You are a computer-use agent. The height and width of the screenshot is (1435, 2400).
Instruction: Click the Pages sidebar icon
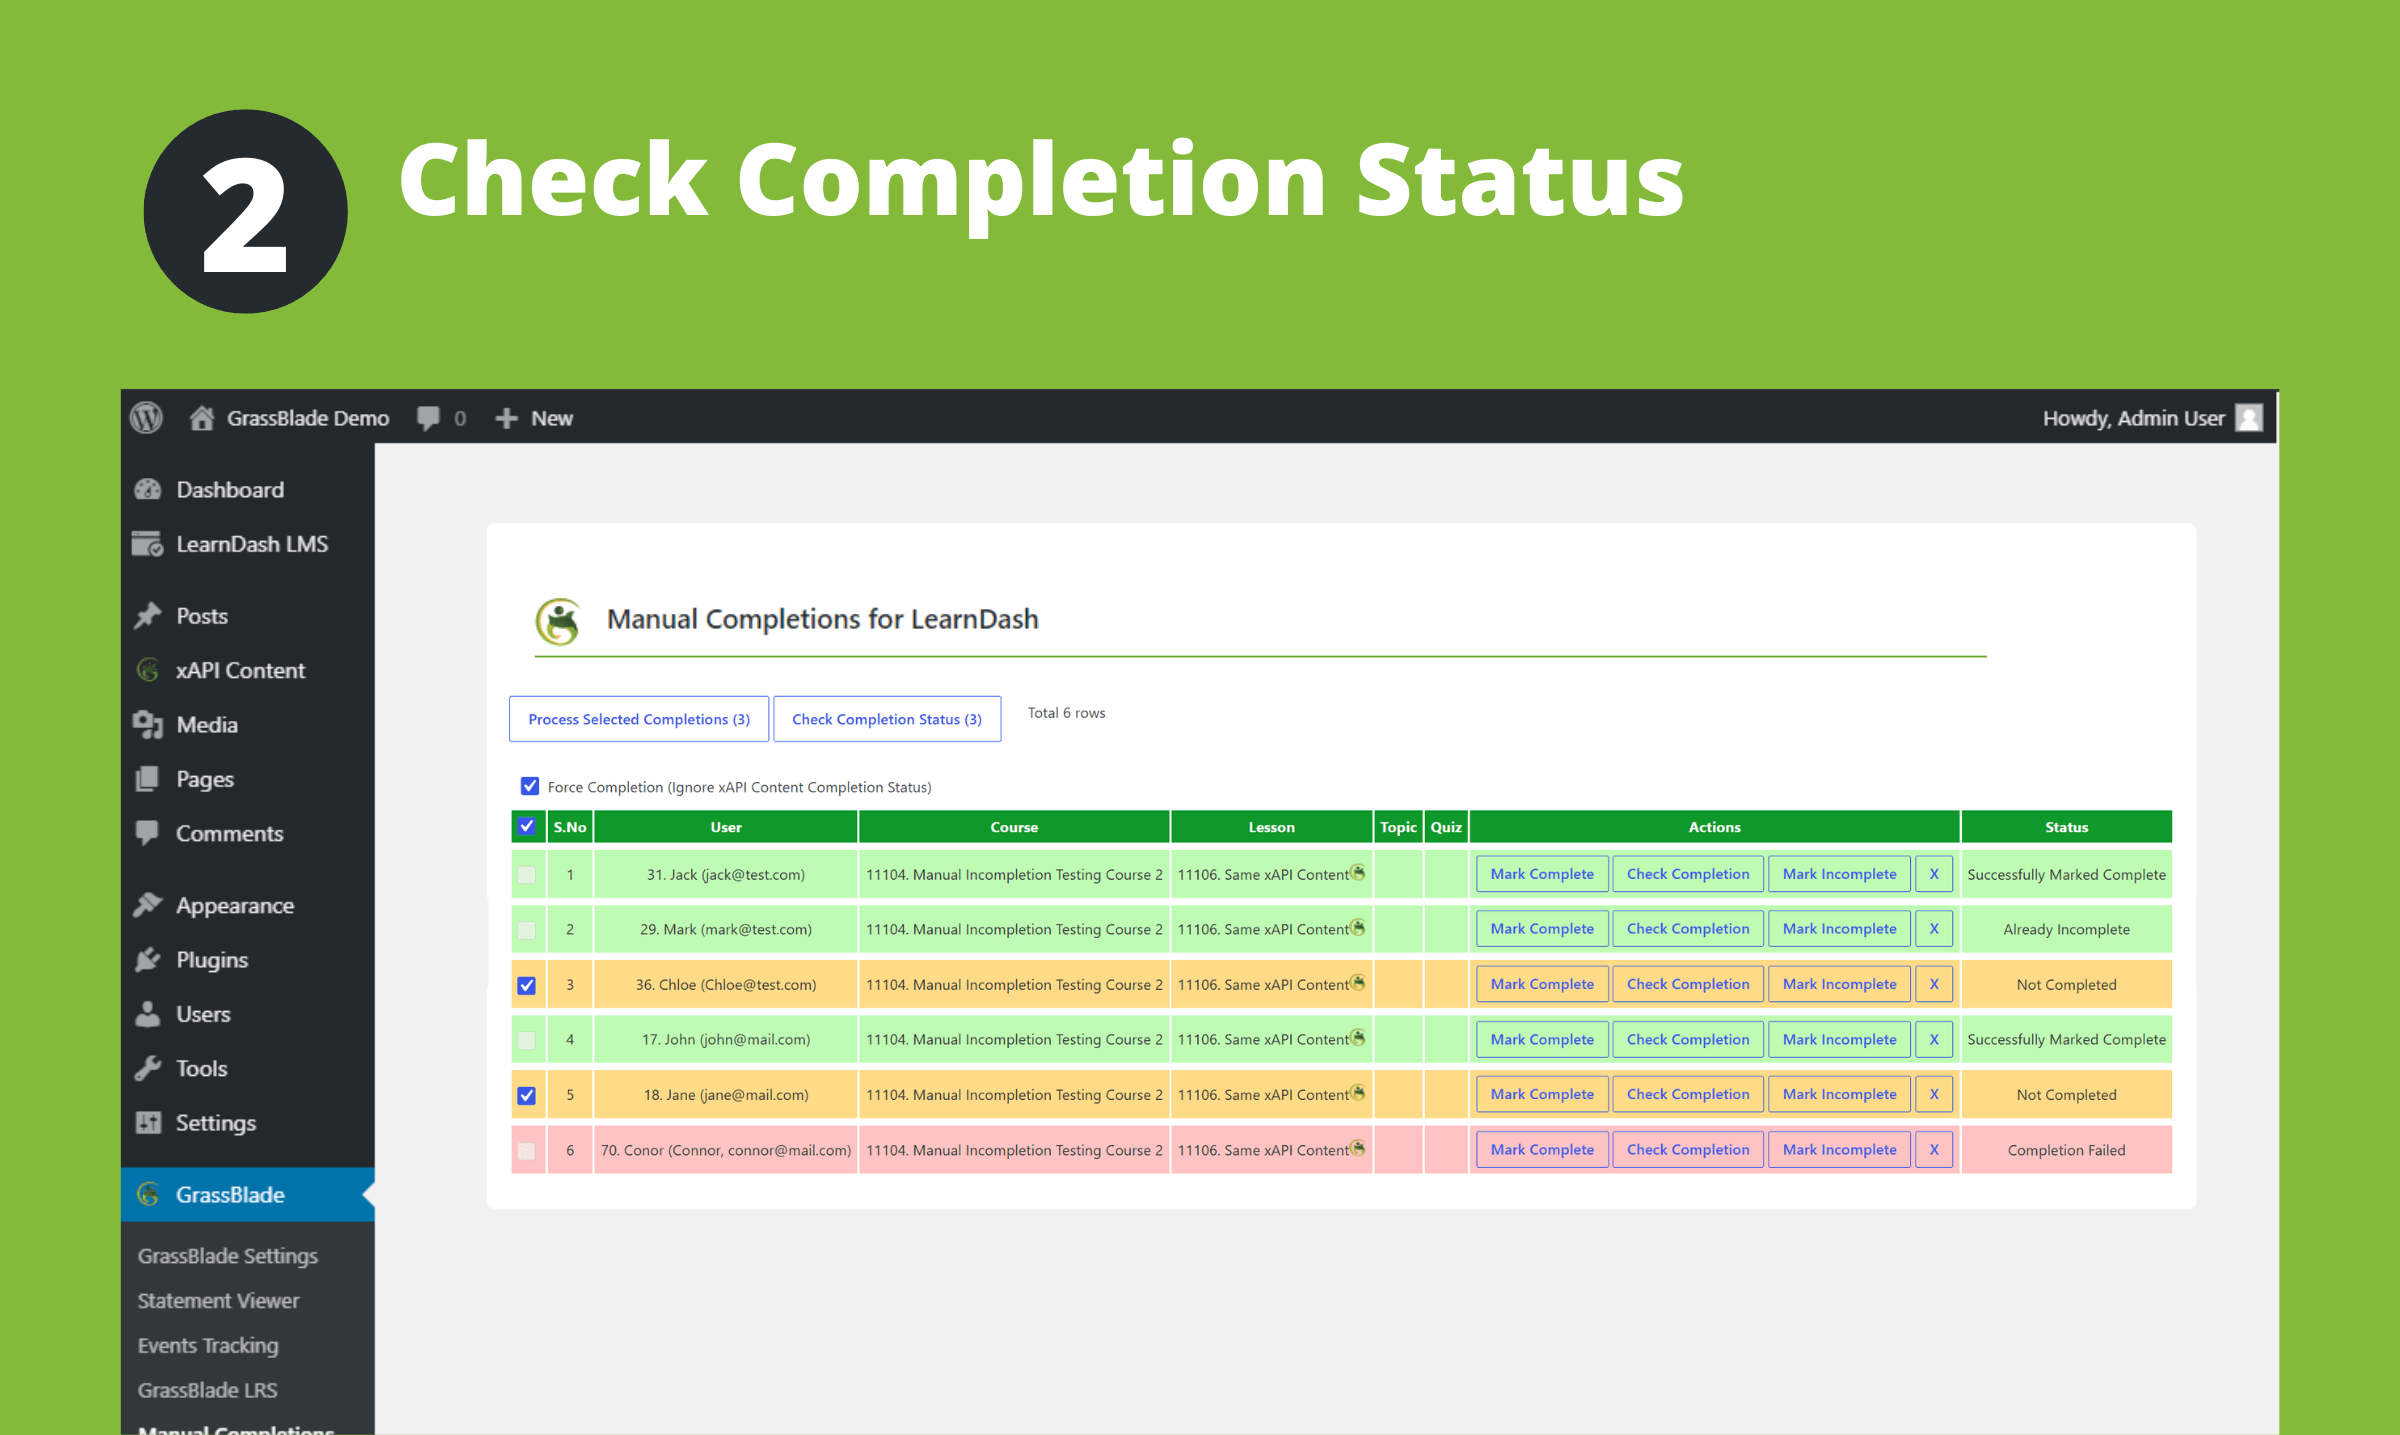pyautogui.click(x=148, y=779)
